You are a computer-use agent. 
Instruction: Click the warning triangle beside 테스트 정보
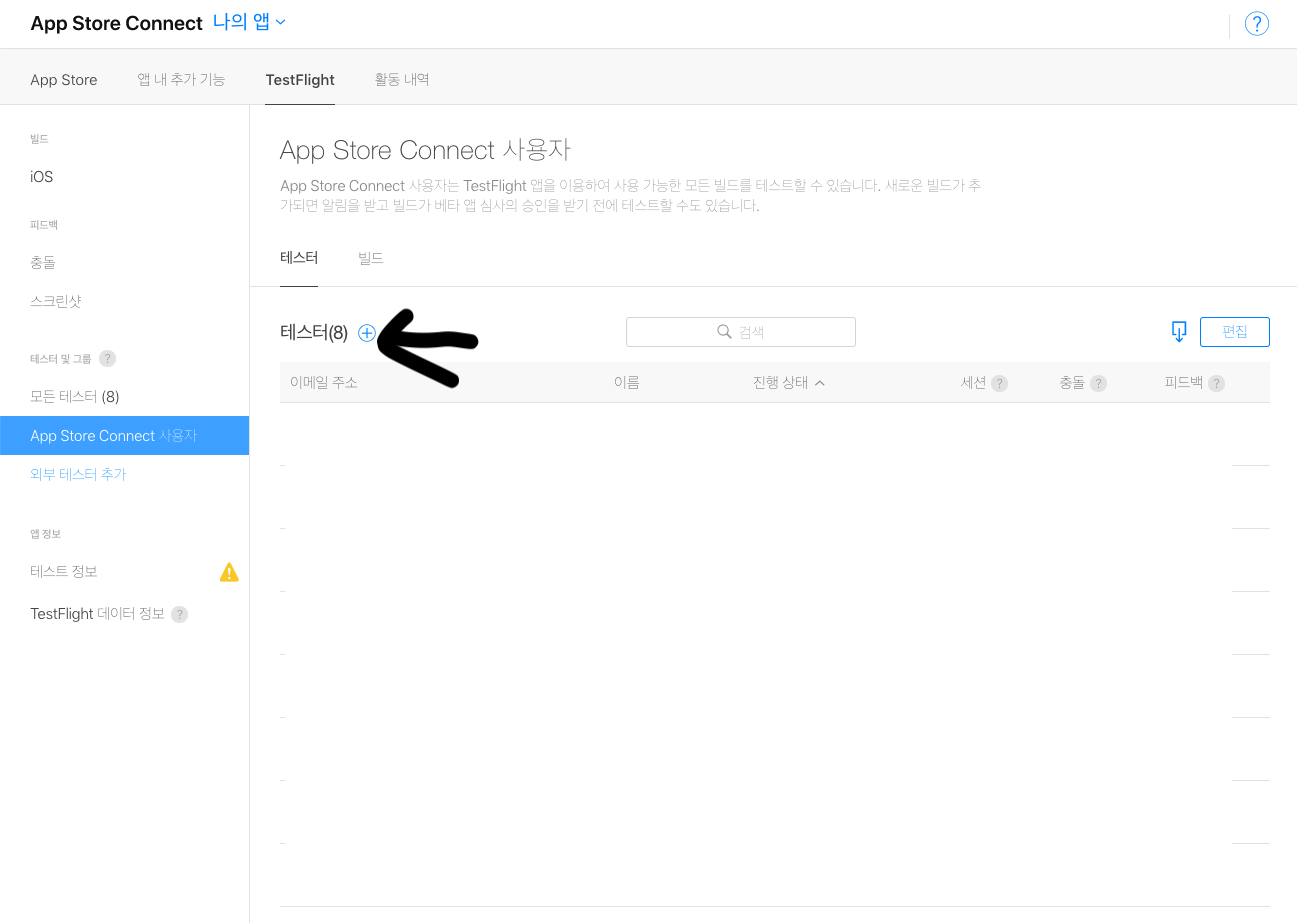[x=229, y=572]
